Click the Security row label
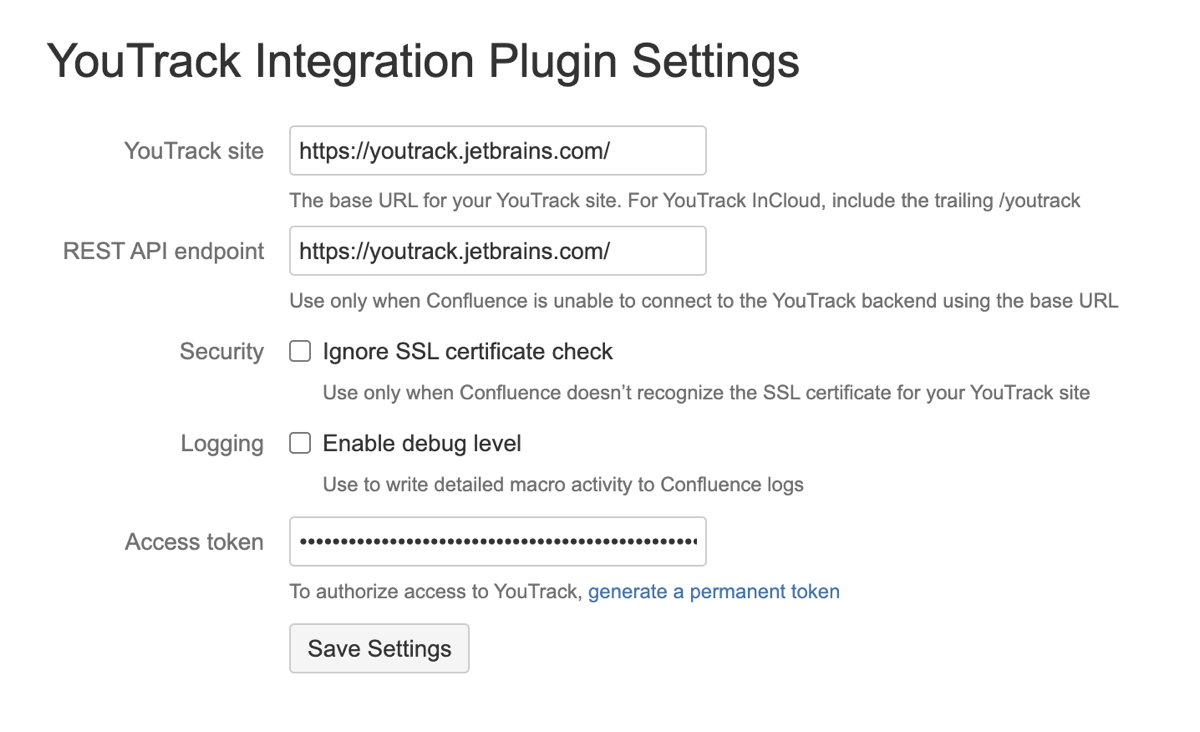1200x732 pixels. pyautogui.click(x=221, y=351)
